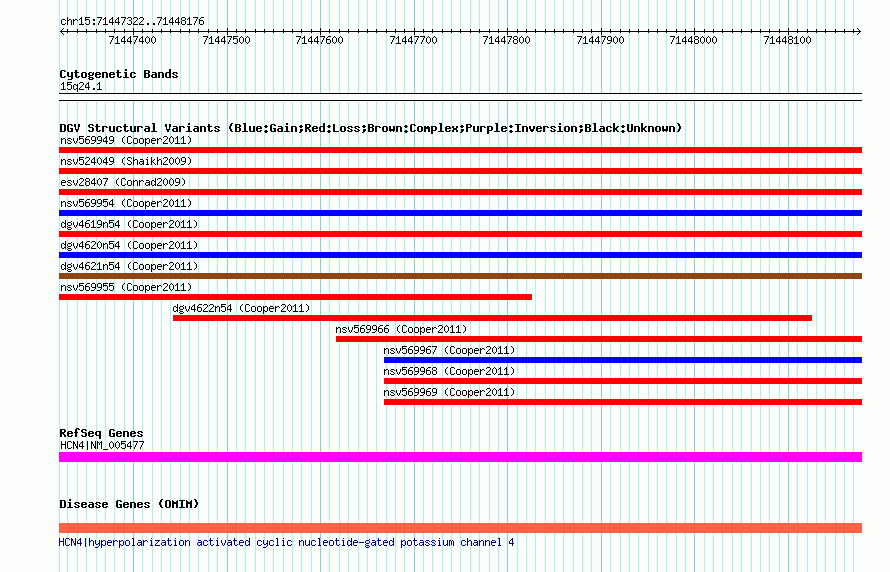Click ruler position 71448000
The image size is (890, 572).
coord(694,40)
